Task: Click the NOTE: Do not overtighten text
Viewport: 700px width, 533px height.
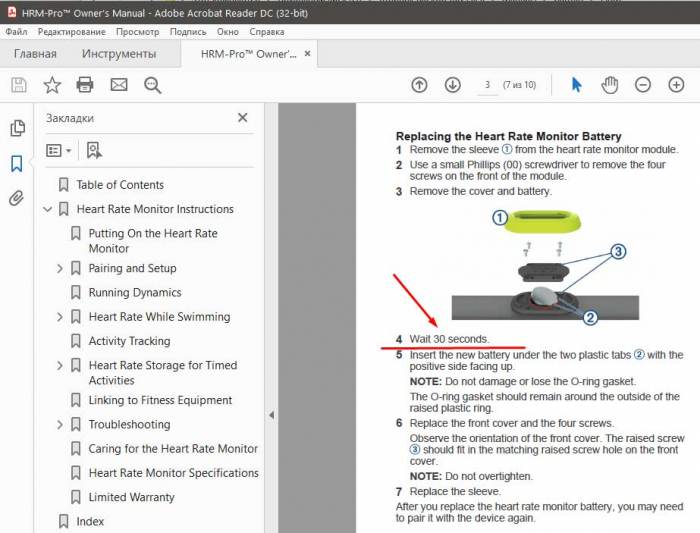Action: [x=471, y=476]
